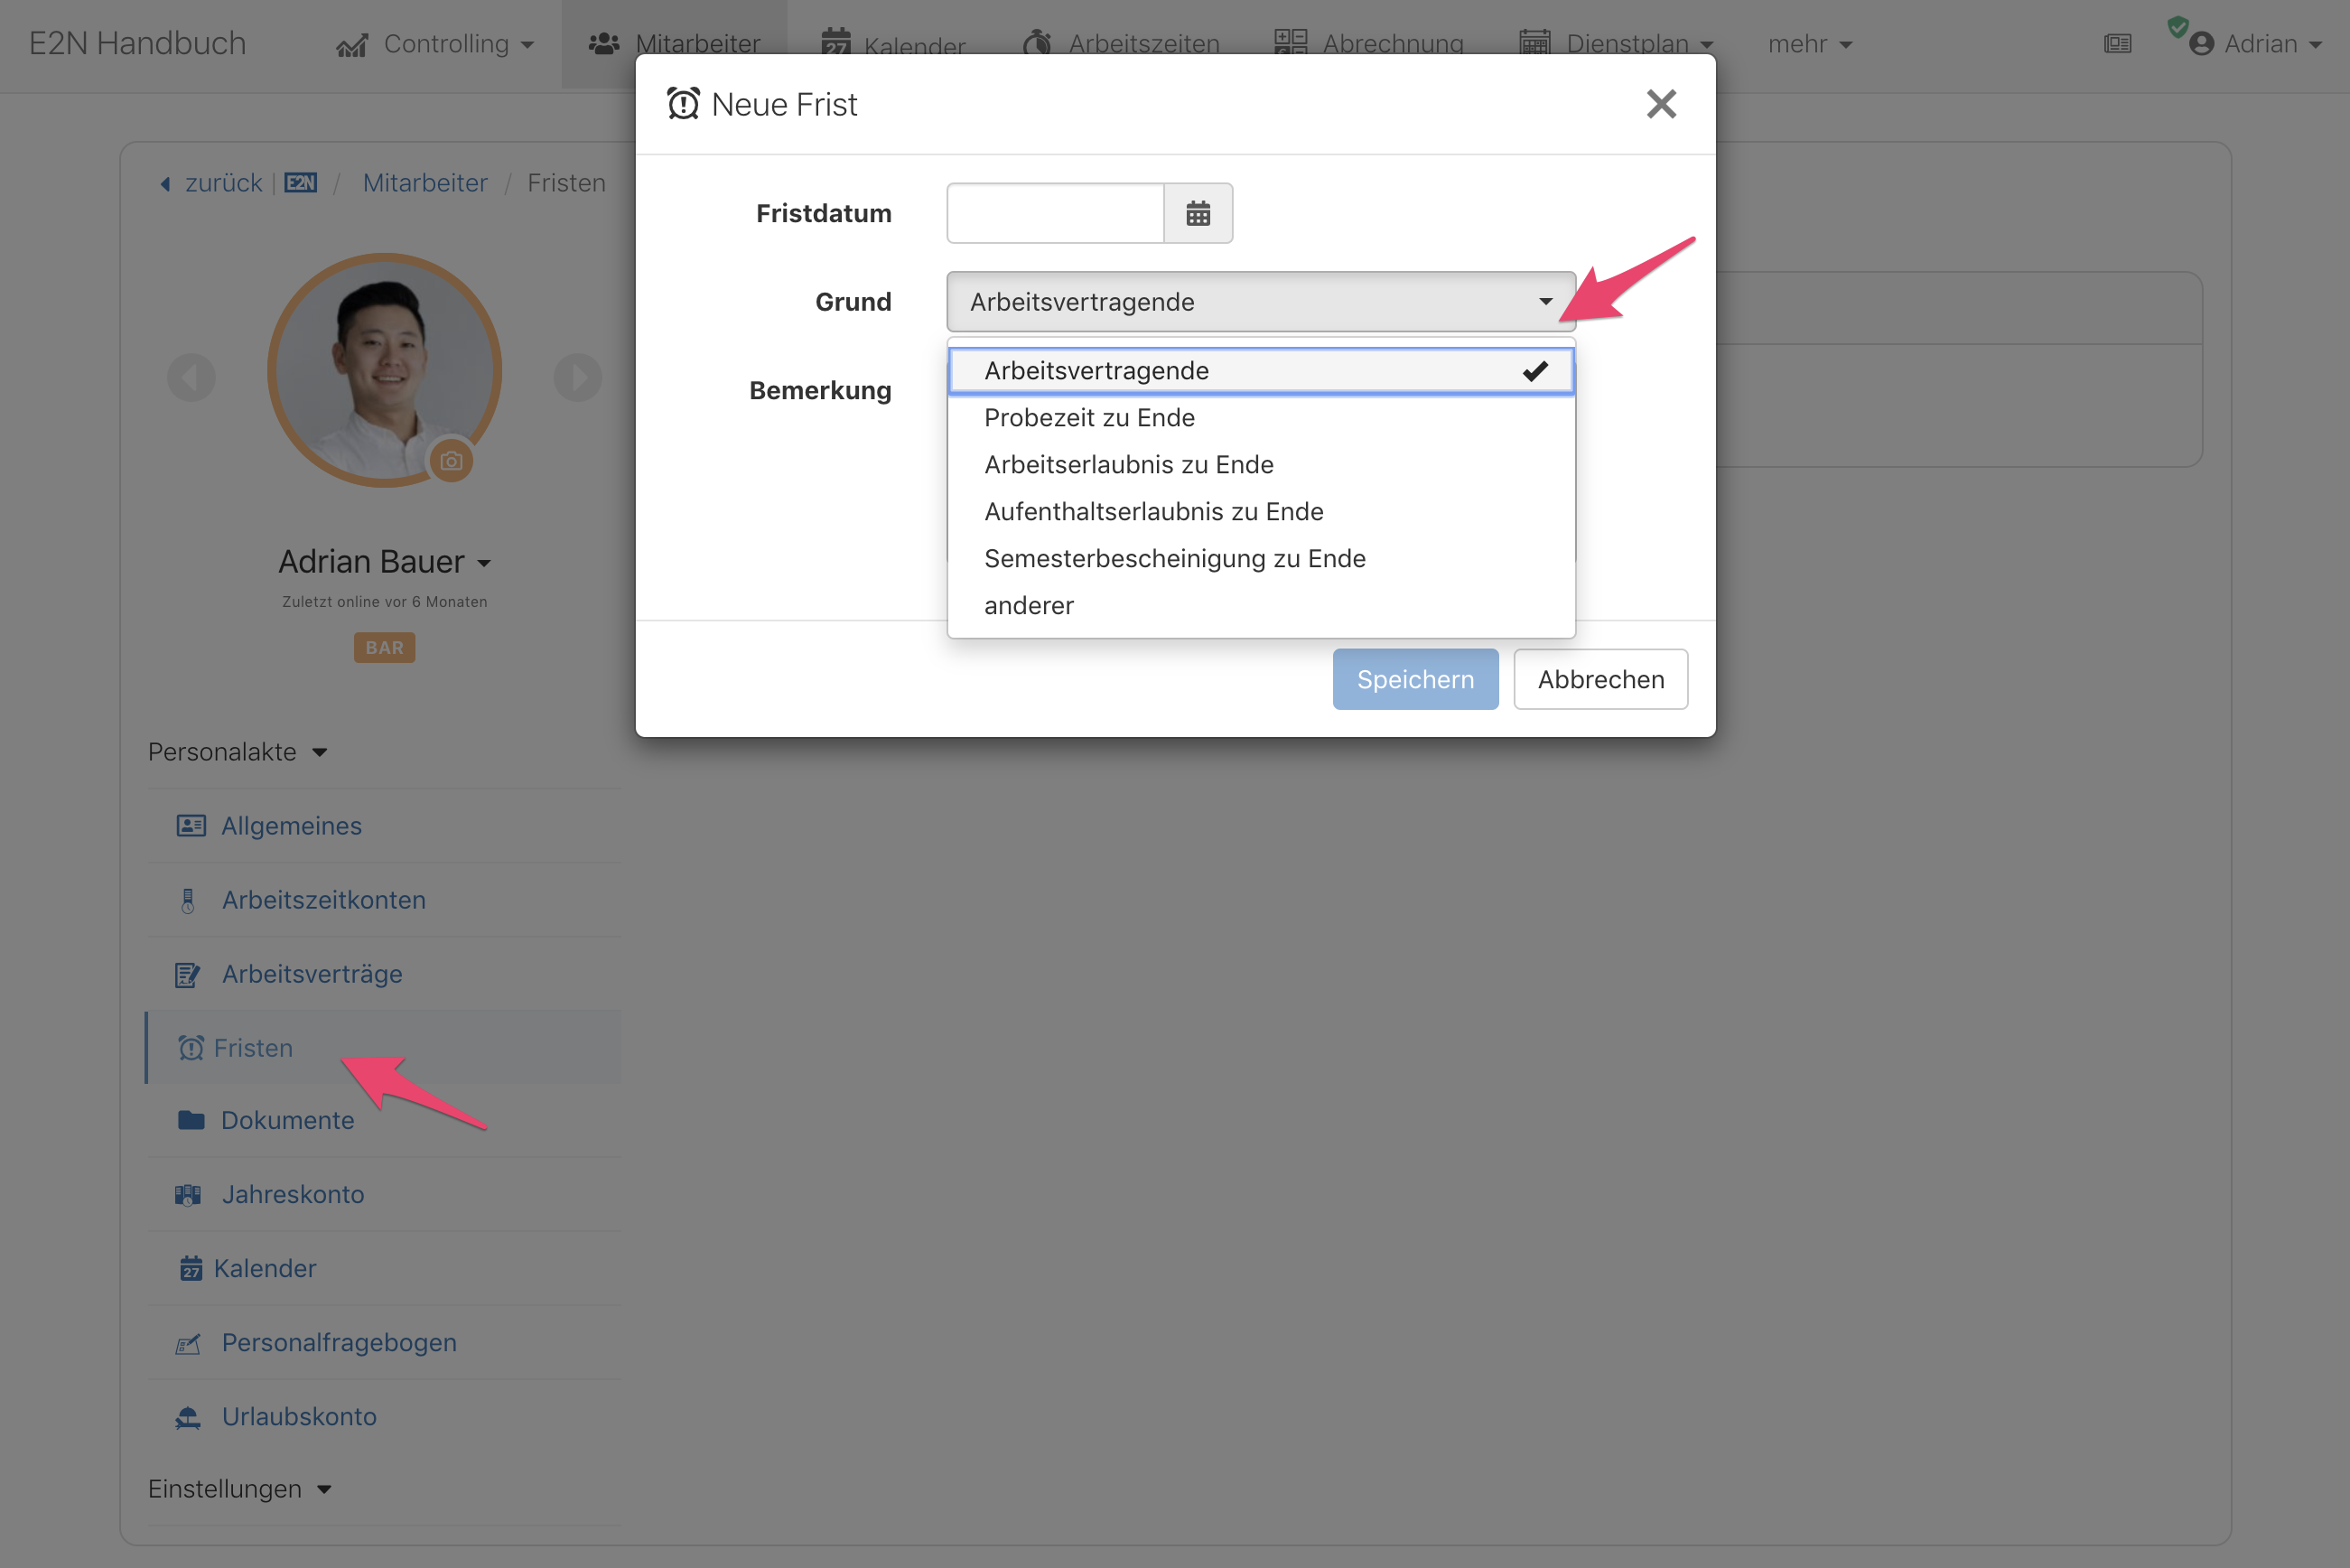Screen dimensions: 2350x1568
Task: Select Semesterbescheinigung zu Ende option
Action: click(x=1261, y=559)
